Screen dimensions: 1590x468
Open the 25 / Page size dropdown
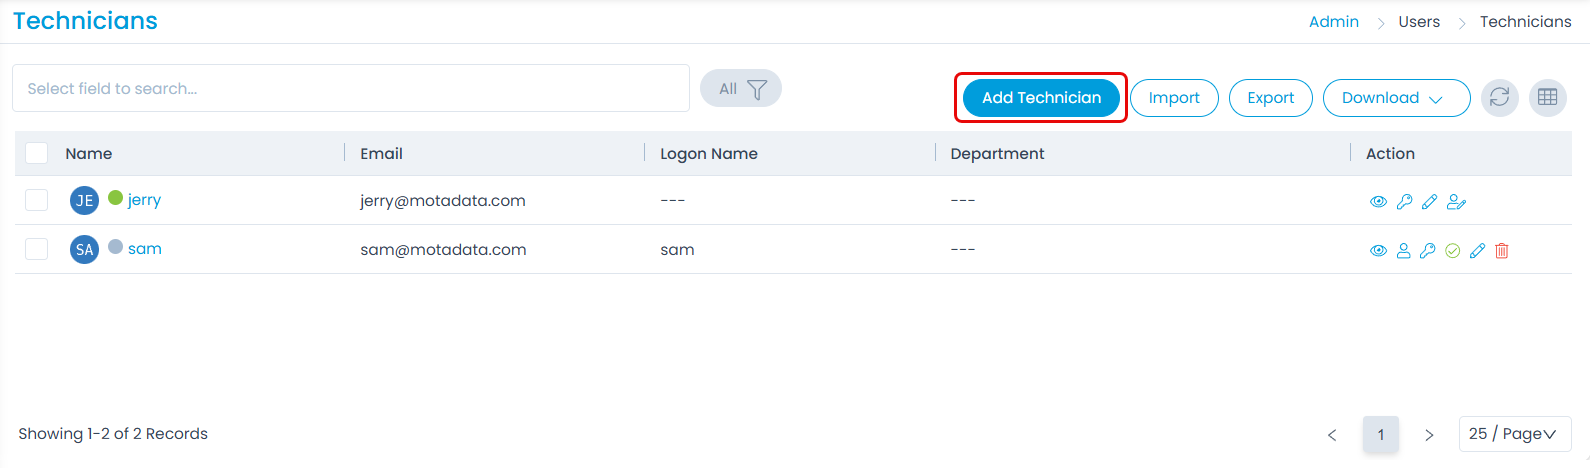tap(1514, 434)
